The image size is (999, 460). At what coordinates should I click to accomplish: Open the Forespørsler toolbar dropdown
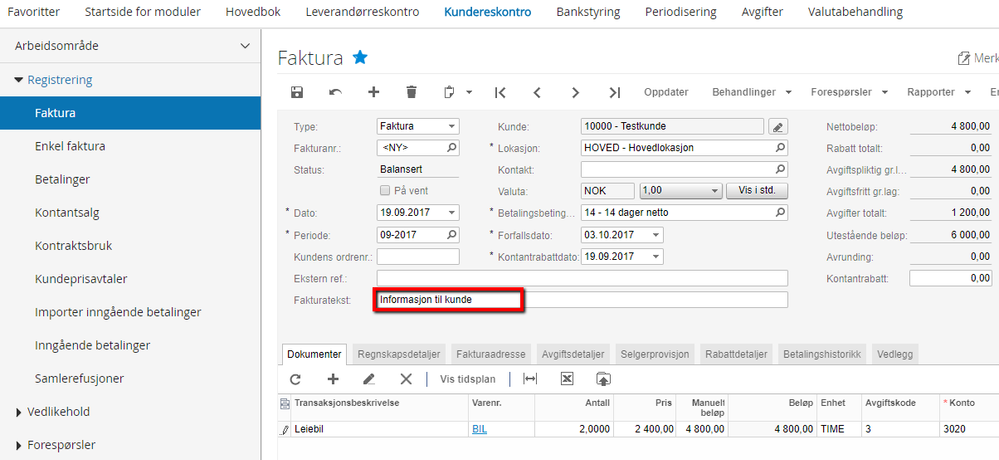(849, 92)
